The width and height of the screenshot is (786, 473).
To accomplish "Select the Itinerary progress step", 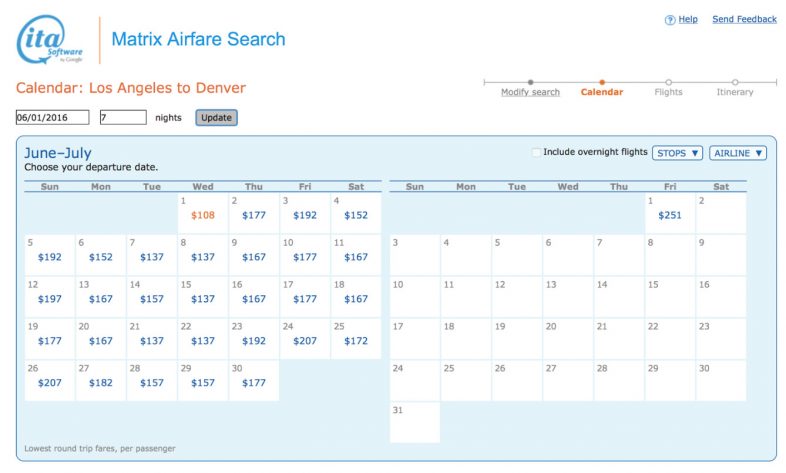I will (x=735, y=92).
